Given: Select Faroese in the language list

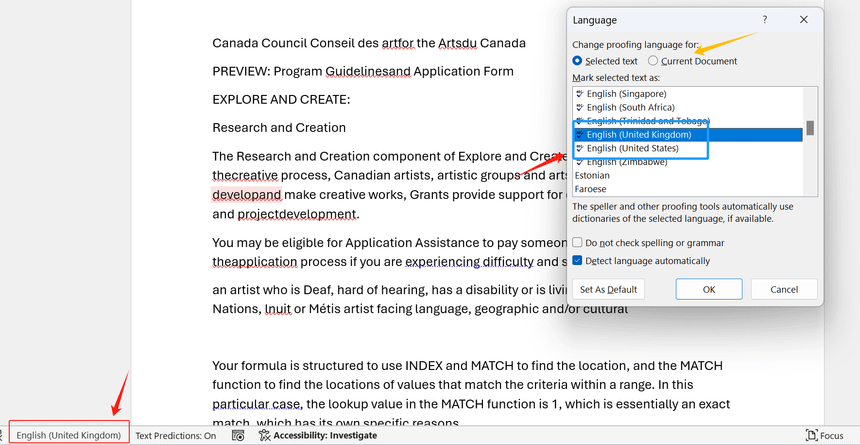Looking at the screenshot, I should (x=593, y=189).
